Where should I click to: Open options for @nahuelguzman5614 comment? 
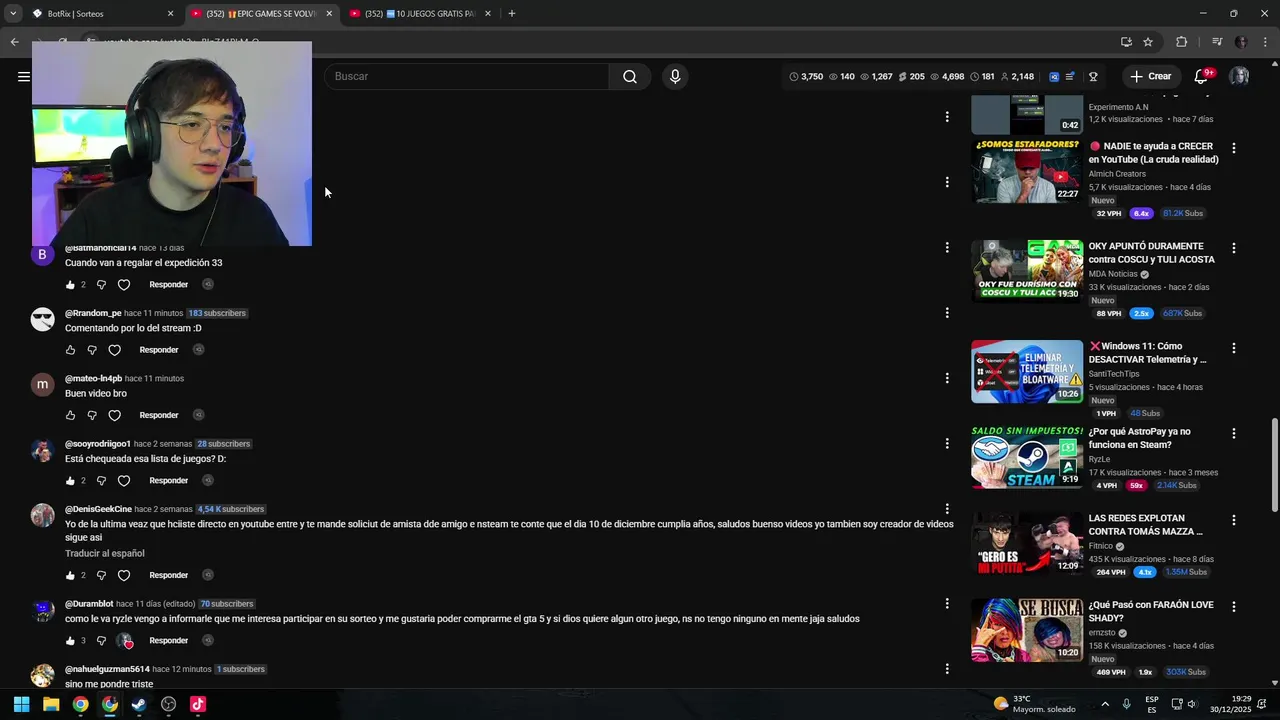tap(947, 669)
